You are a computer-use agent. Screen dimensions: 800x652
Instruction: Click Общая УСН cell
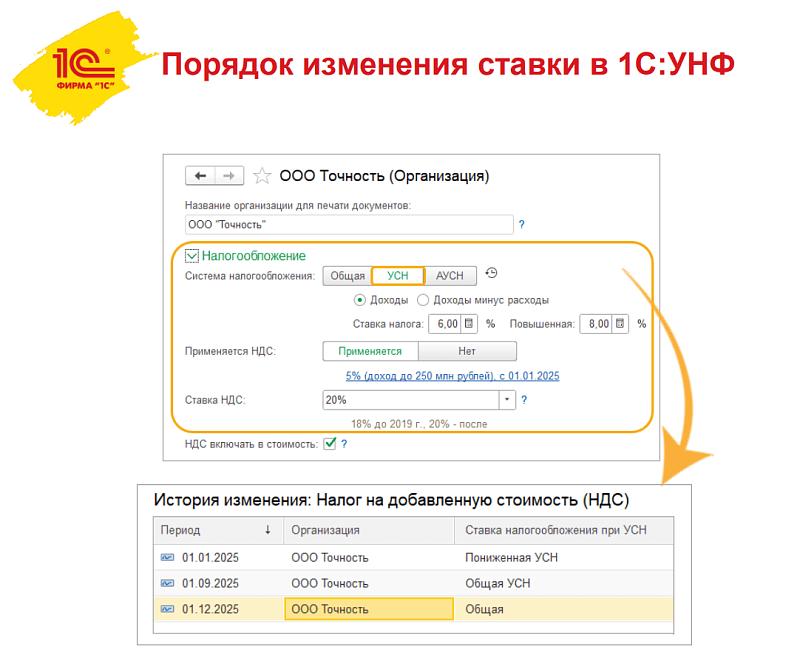tap(497, 583)
